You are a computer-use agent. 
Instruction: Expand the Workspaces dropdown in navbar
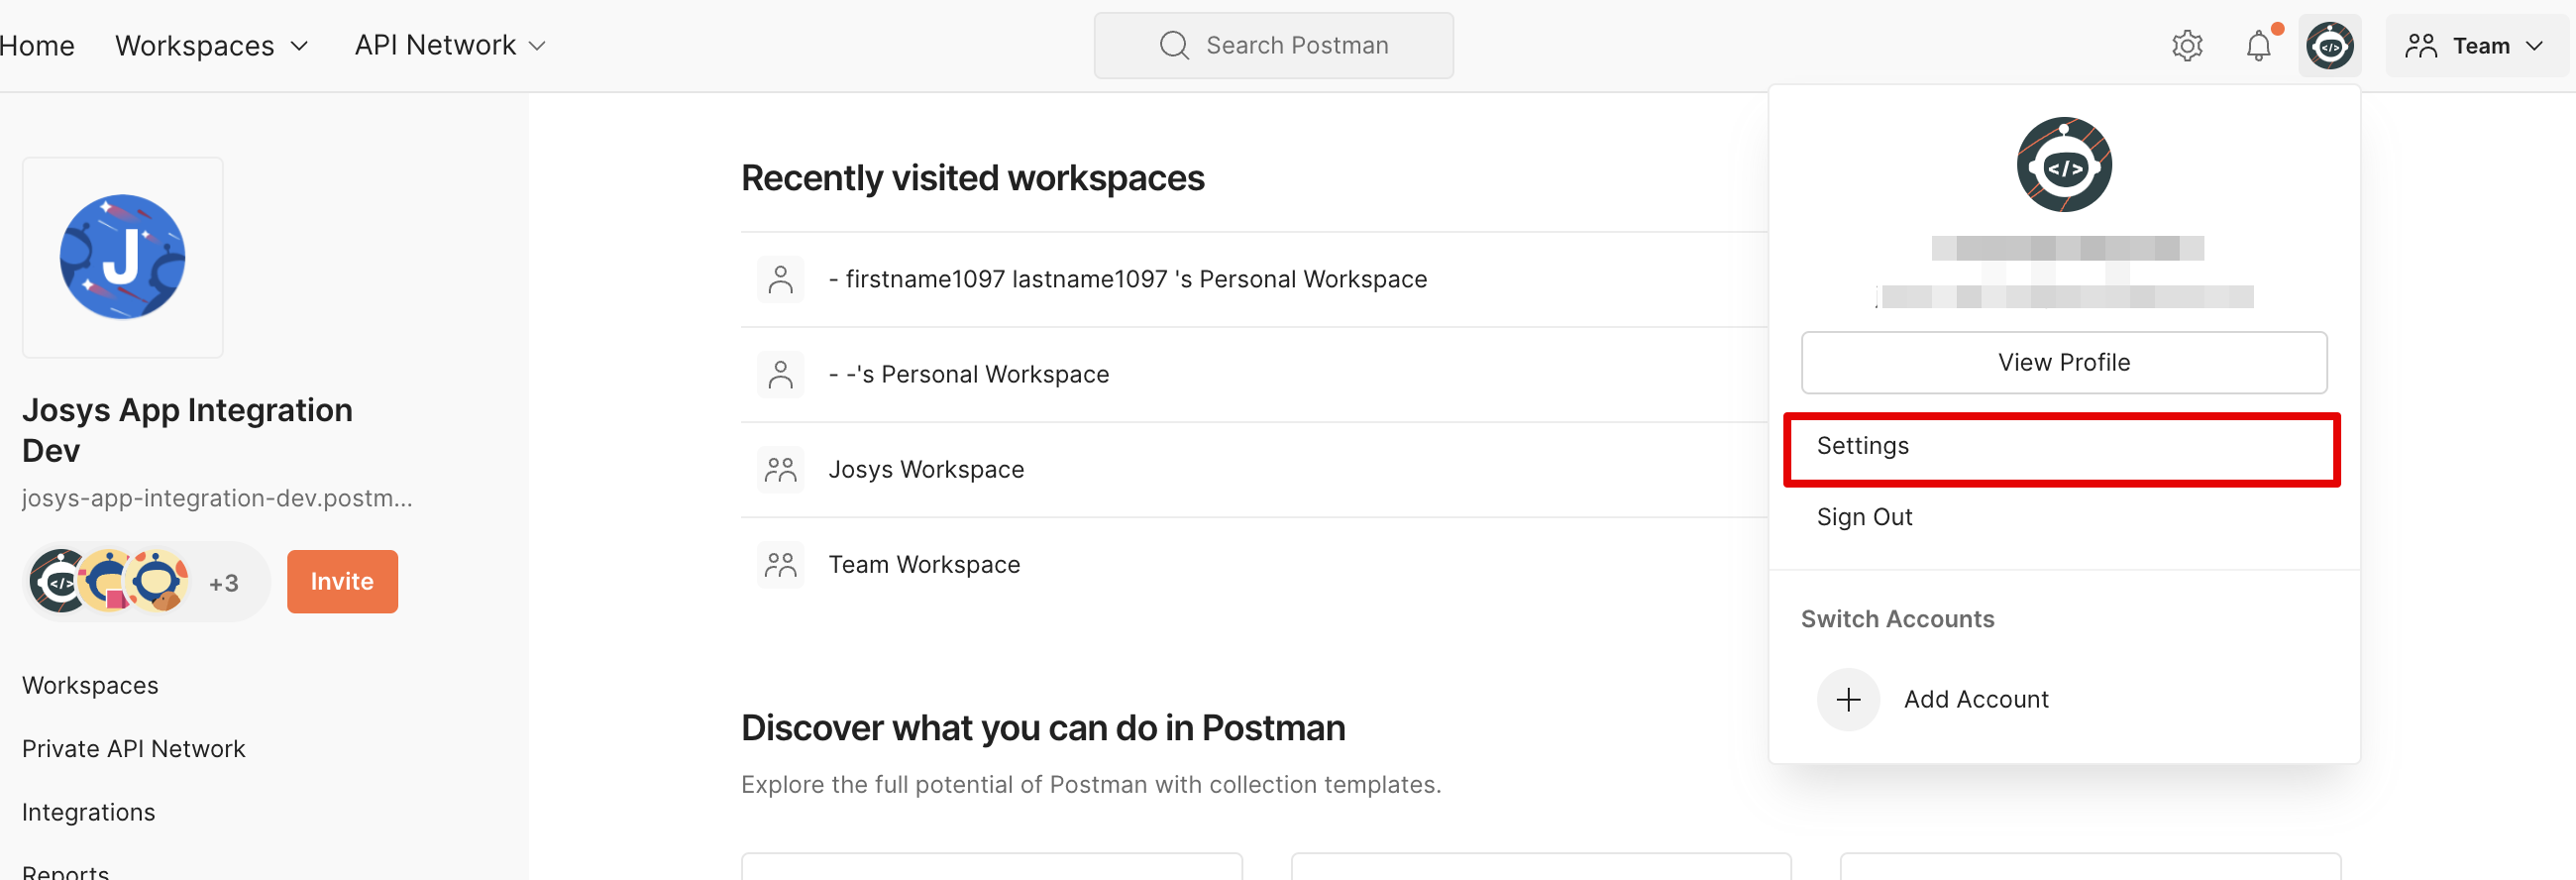click(x=211, y=46)
